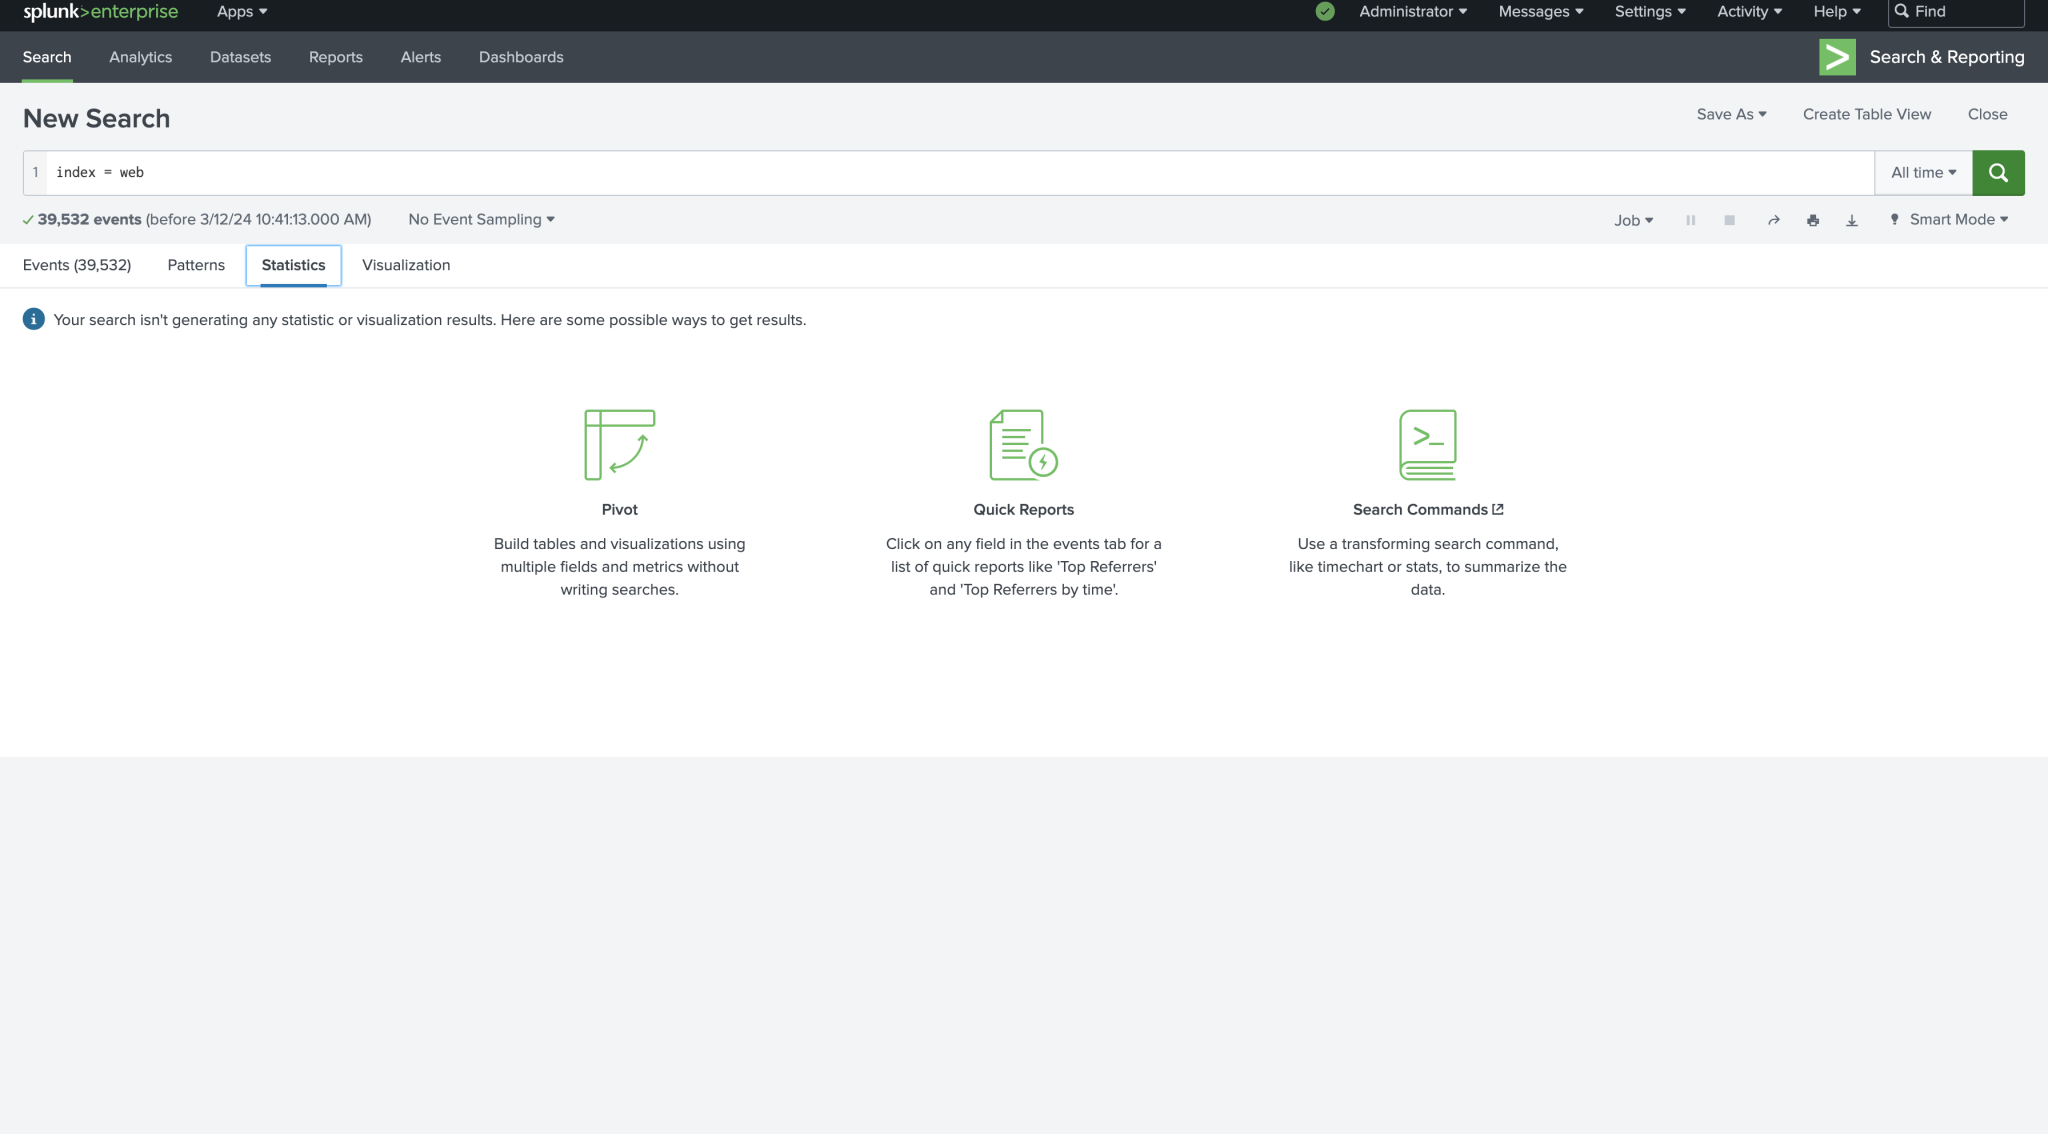Screen dimensions: 2048x1134
Task: Click the export results icon
Action: click(1851, 219)
